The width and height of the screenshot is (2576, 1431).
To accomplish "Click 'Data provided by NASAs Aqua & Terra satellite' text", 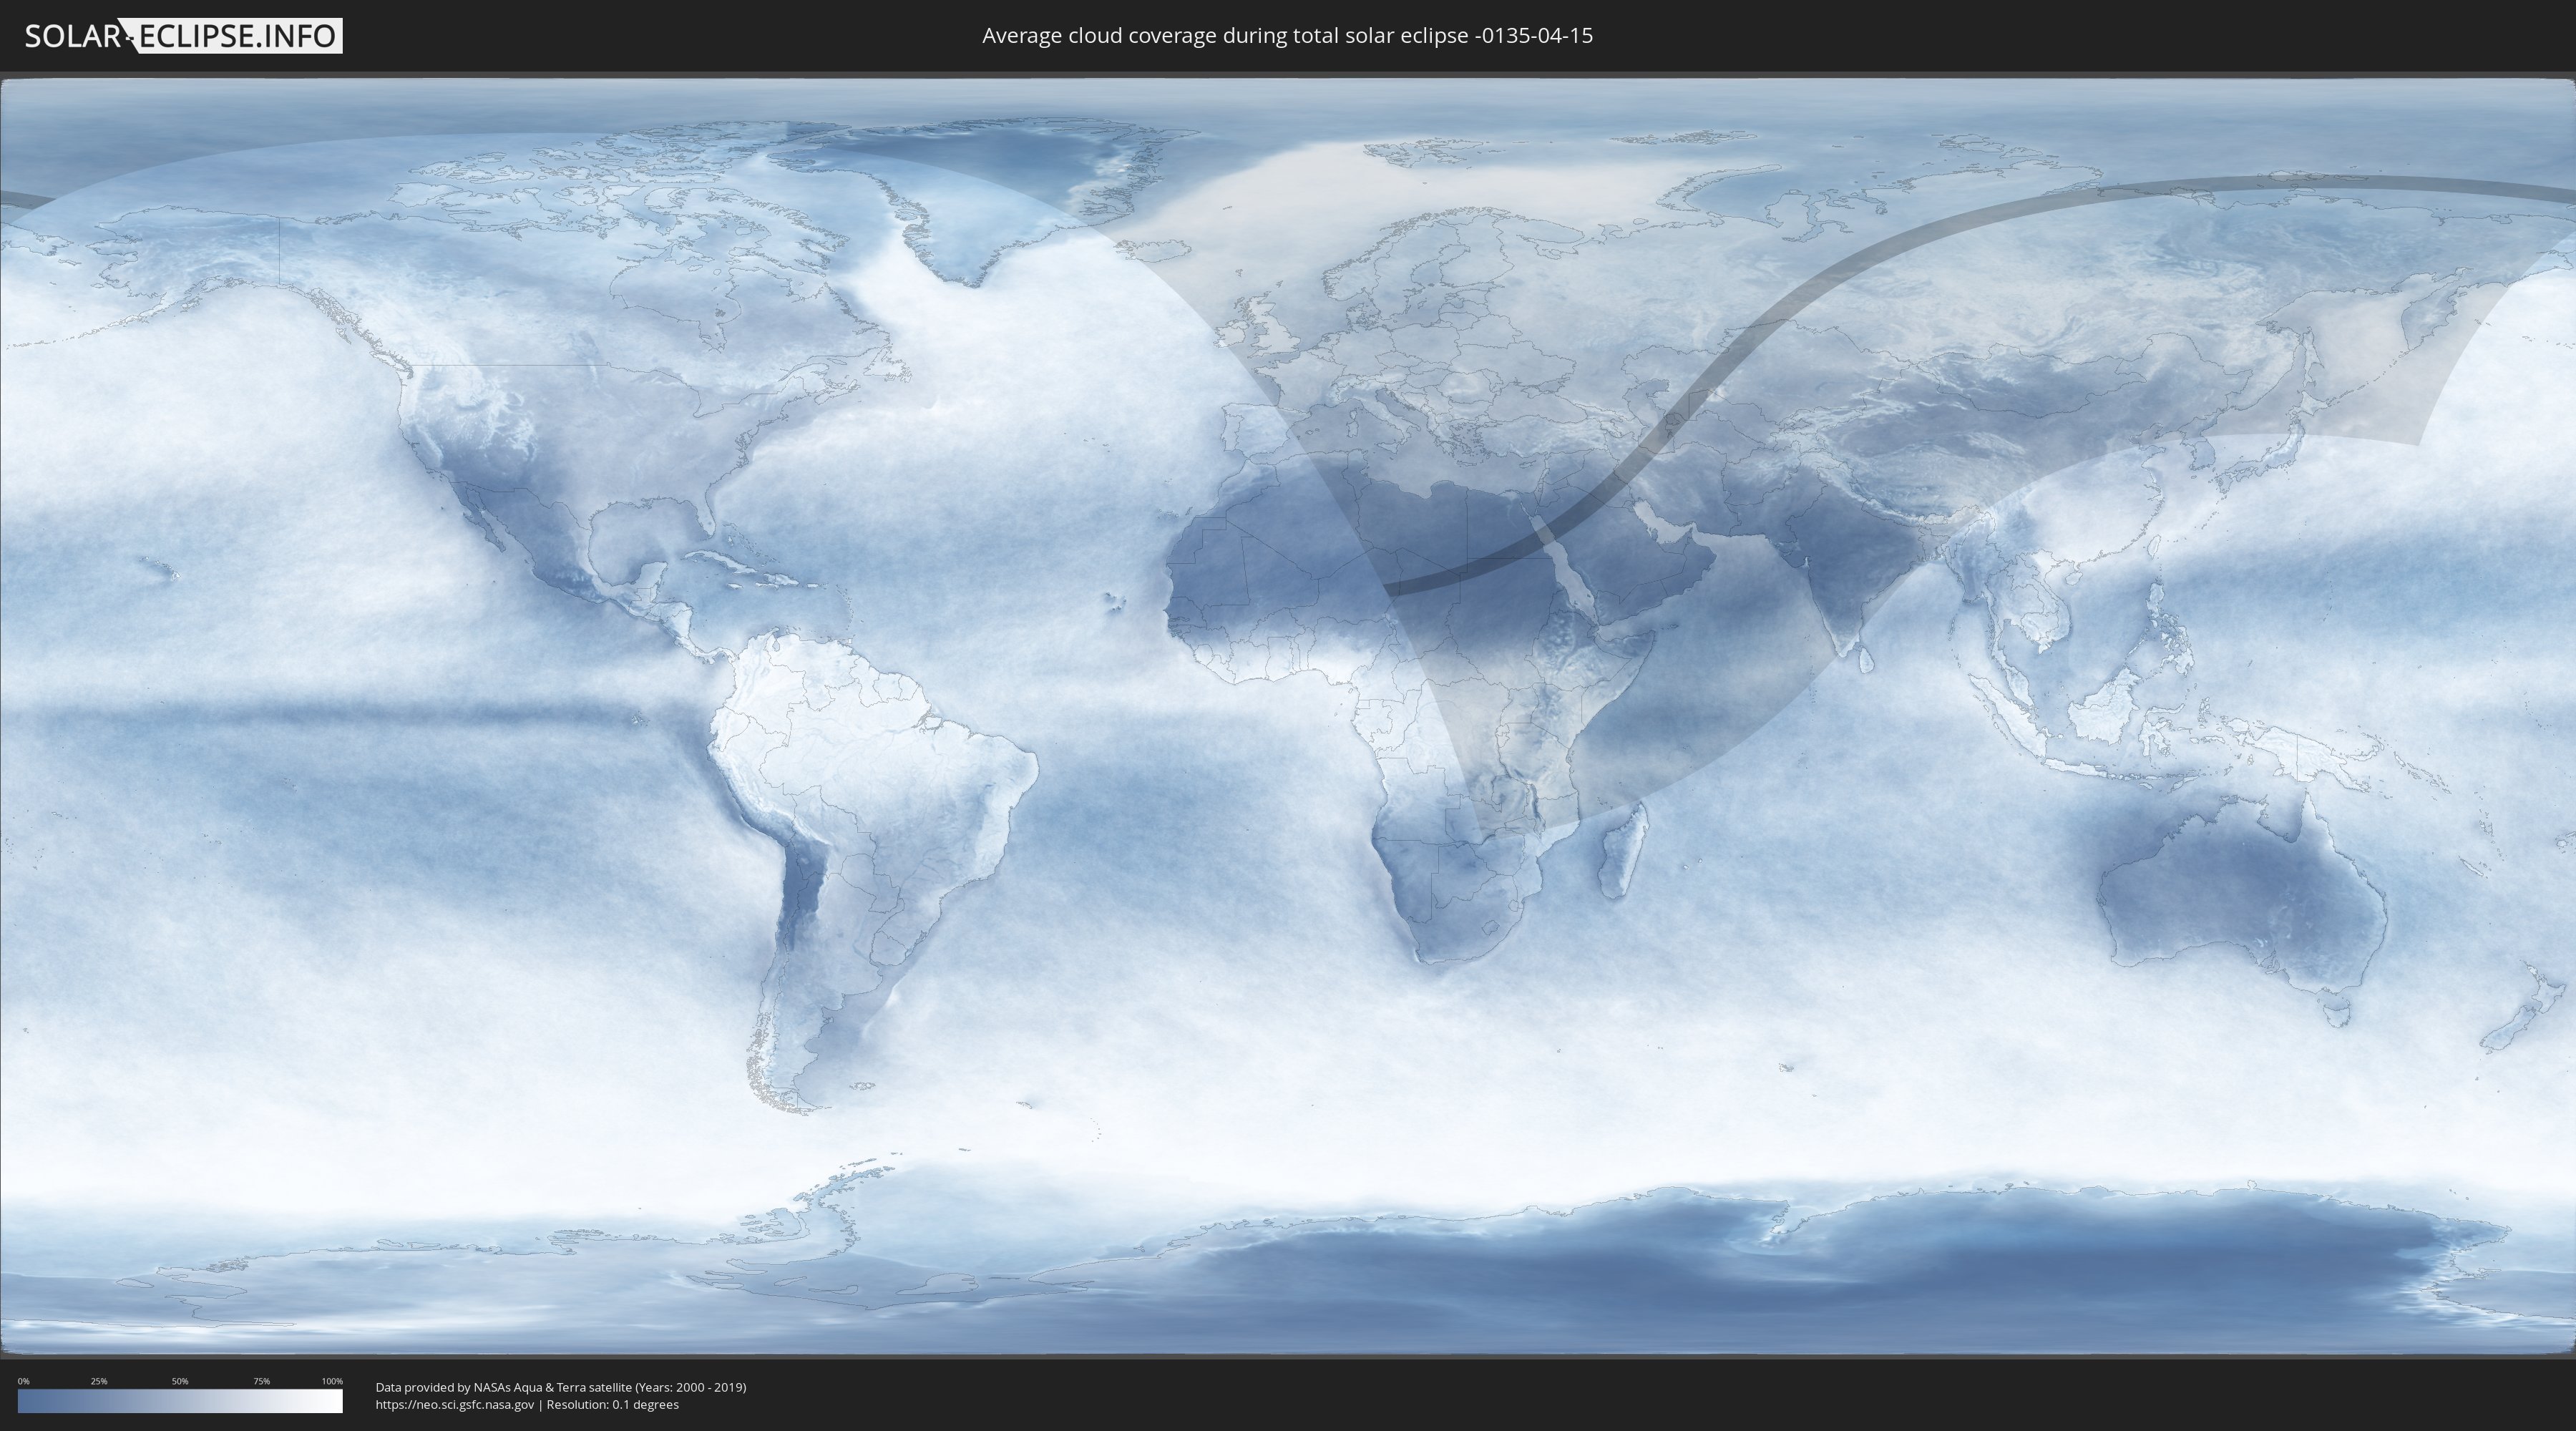I will point(503,1387).
